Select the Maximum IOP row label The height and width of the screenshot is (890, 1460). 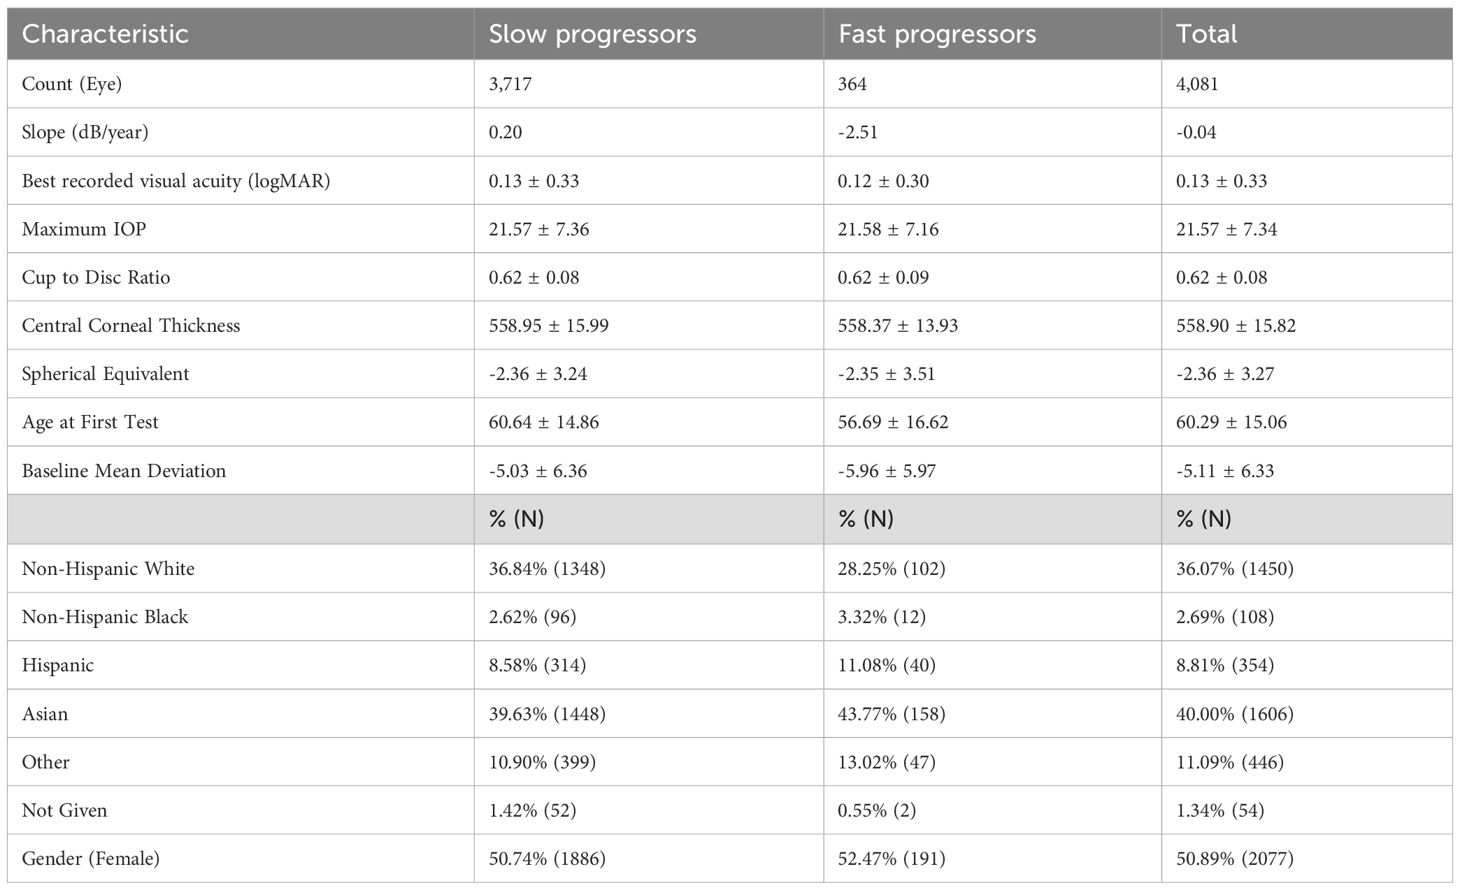(x=84, y=229)
